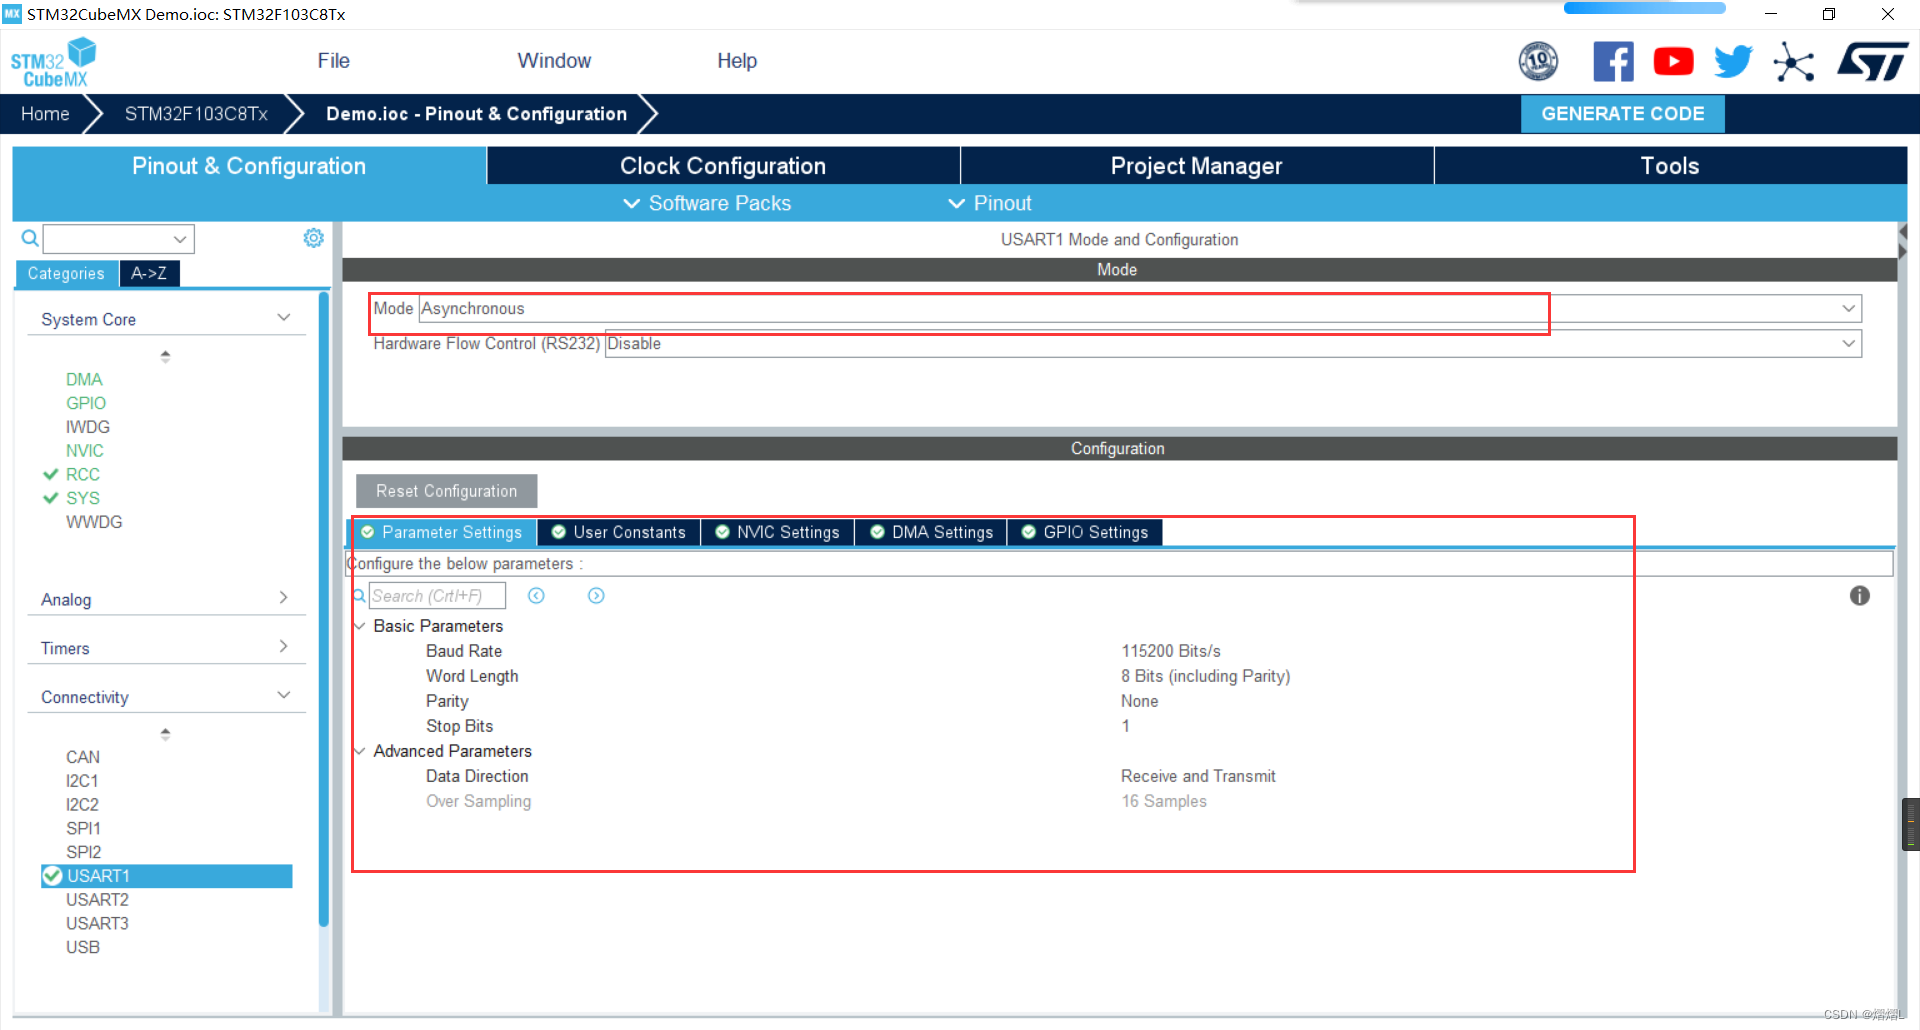Image resolution: width=1920 pixels, height=1030 pixels.
Task: Open the NVIC Settings tab
Action: pos(777,533)
